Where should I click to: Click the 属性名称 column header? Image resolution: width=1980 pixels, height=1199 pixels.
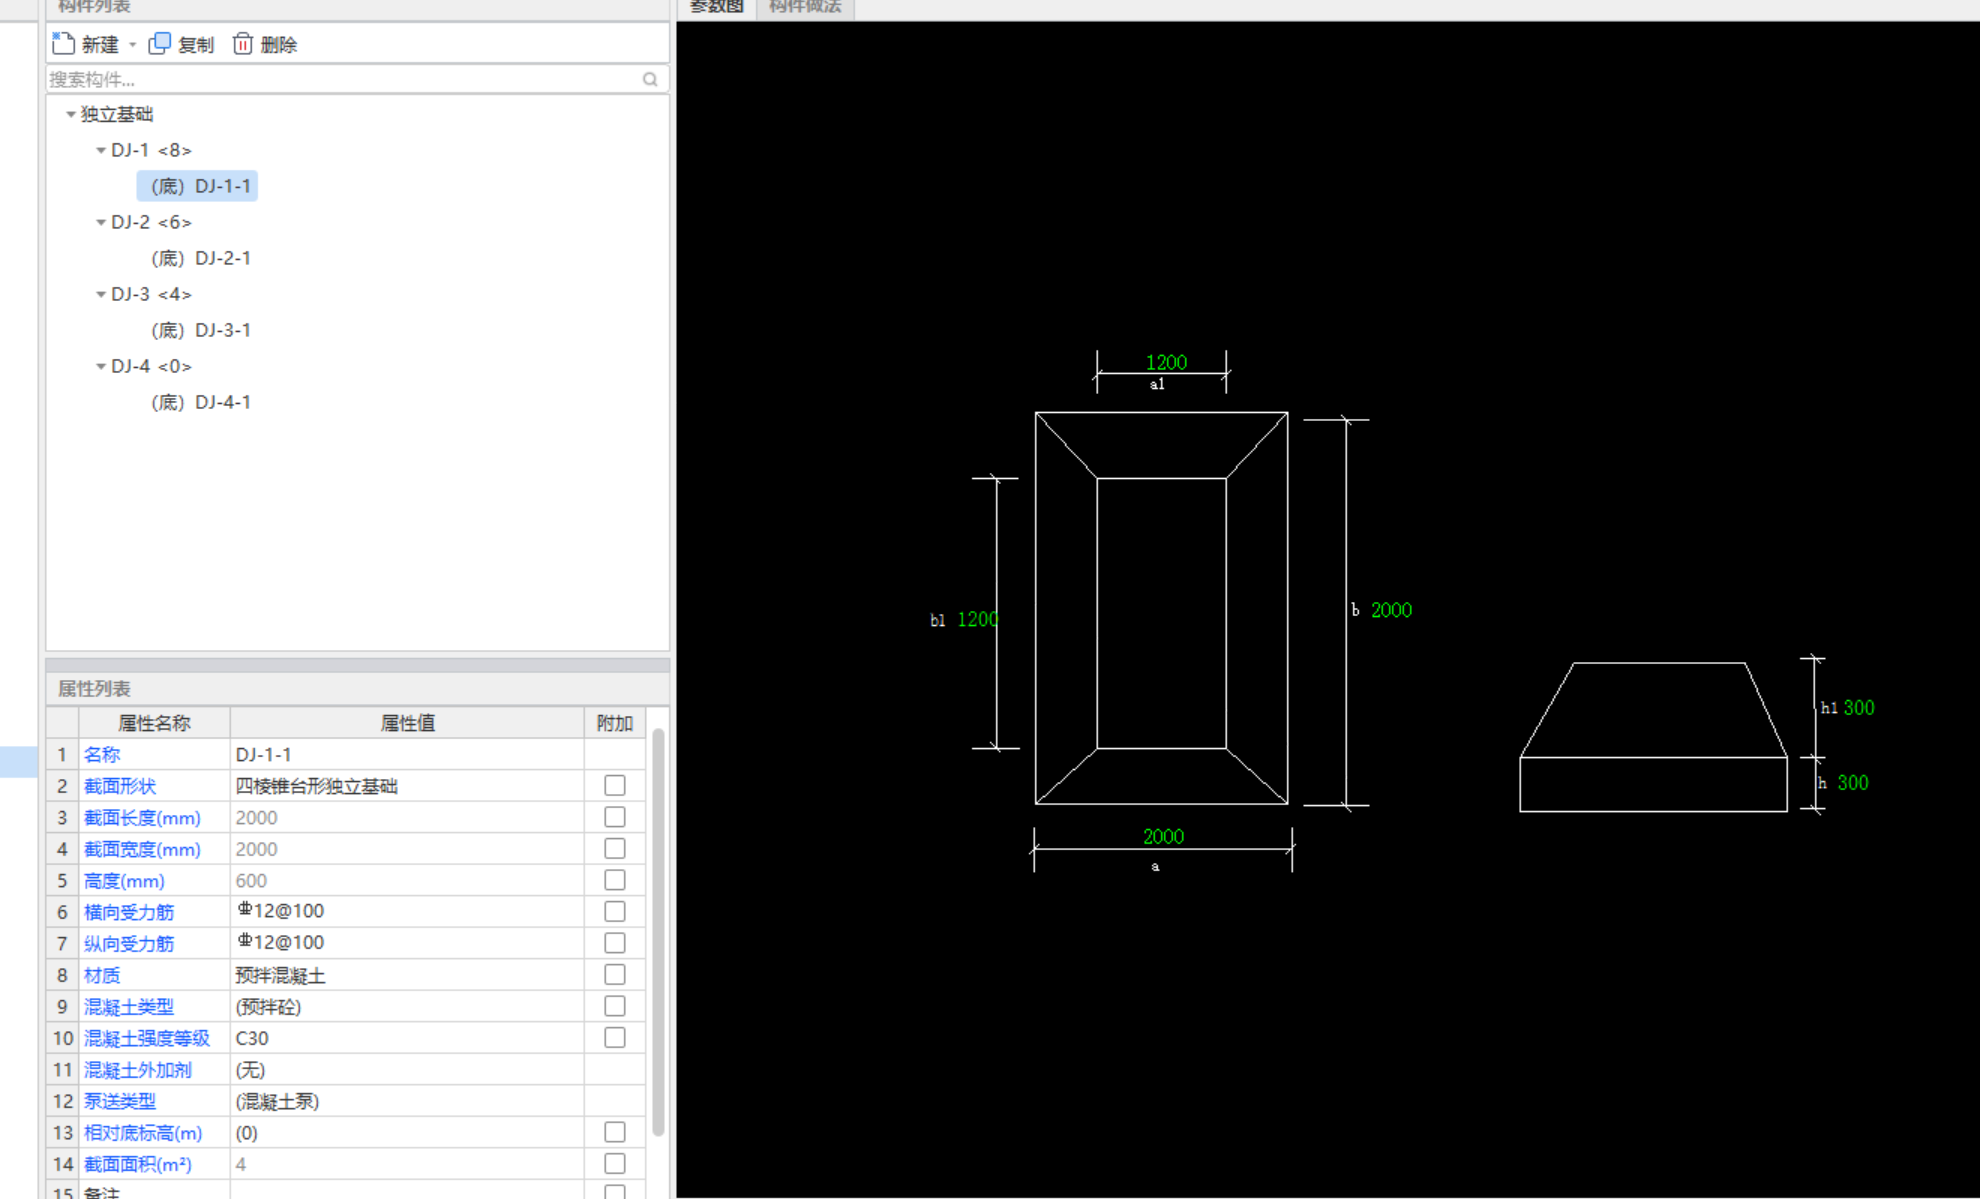point(154,723)
